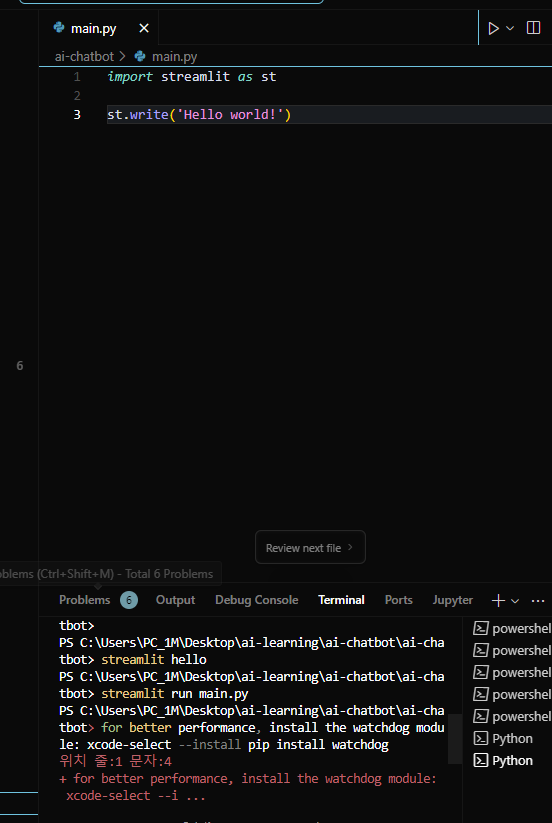552x823 pixels.
Task: Create new terminal with plus icon
Action: [x=498, y=600]
